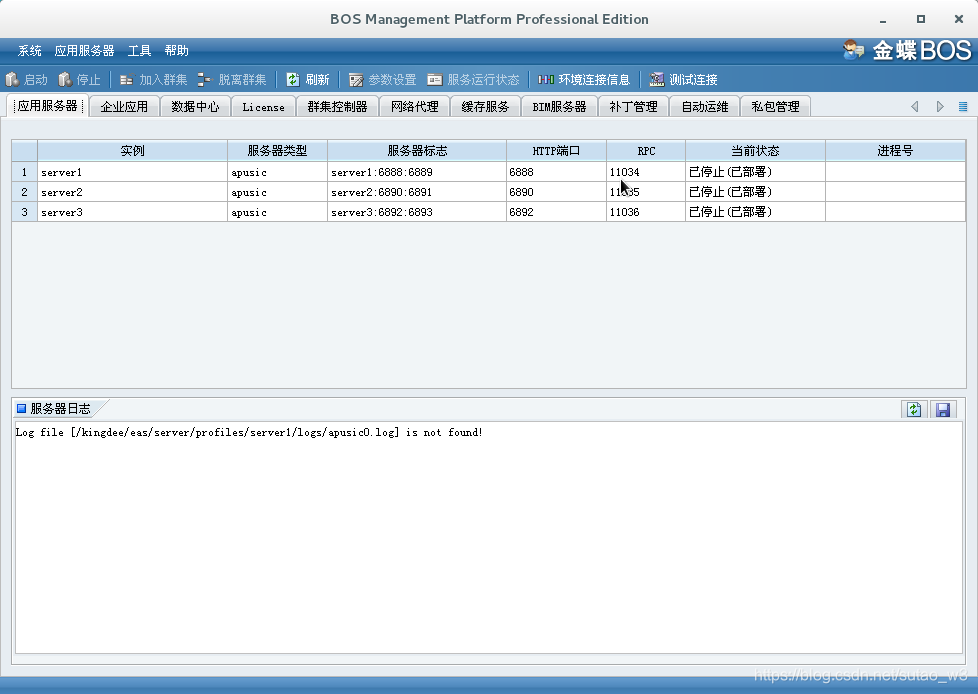Switch to the 自动运维 tab
978x694 pixels.
(x=705, y=107)
